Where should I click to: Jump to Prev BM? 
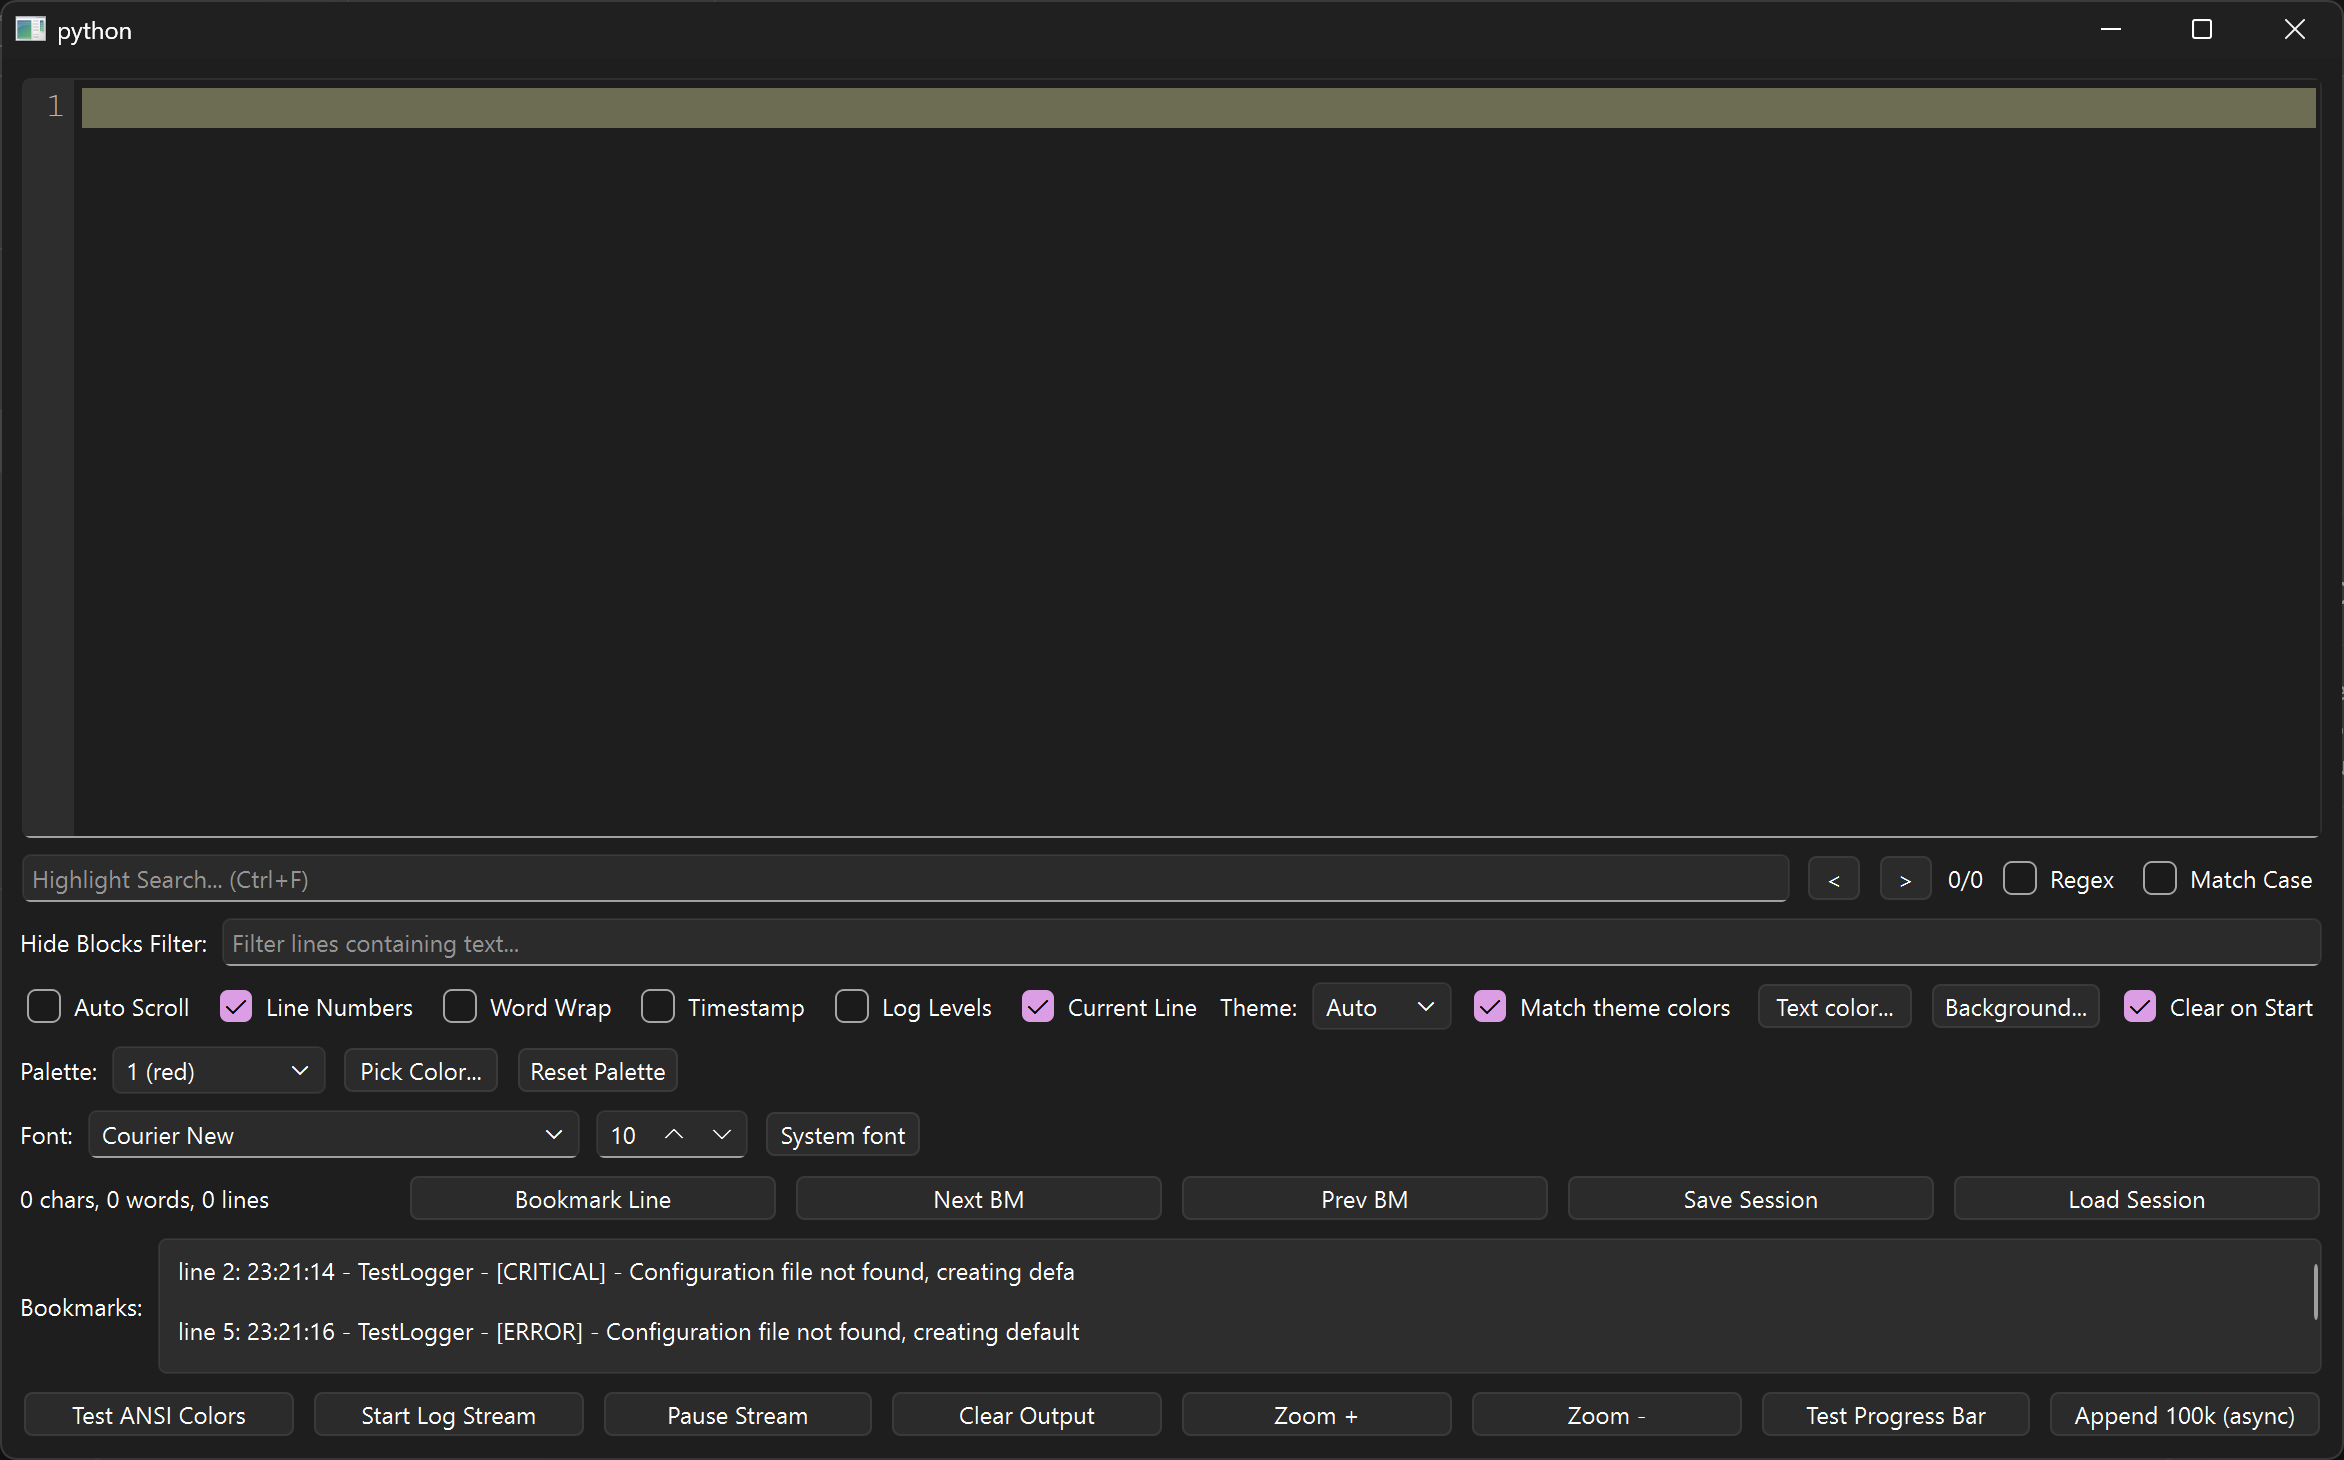1365,1199
